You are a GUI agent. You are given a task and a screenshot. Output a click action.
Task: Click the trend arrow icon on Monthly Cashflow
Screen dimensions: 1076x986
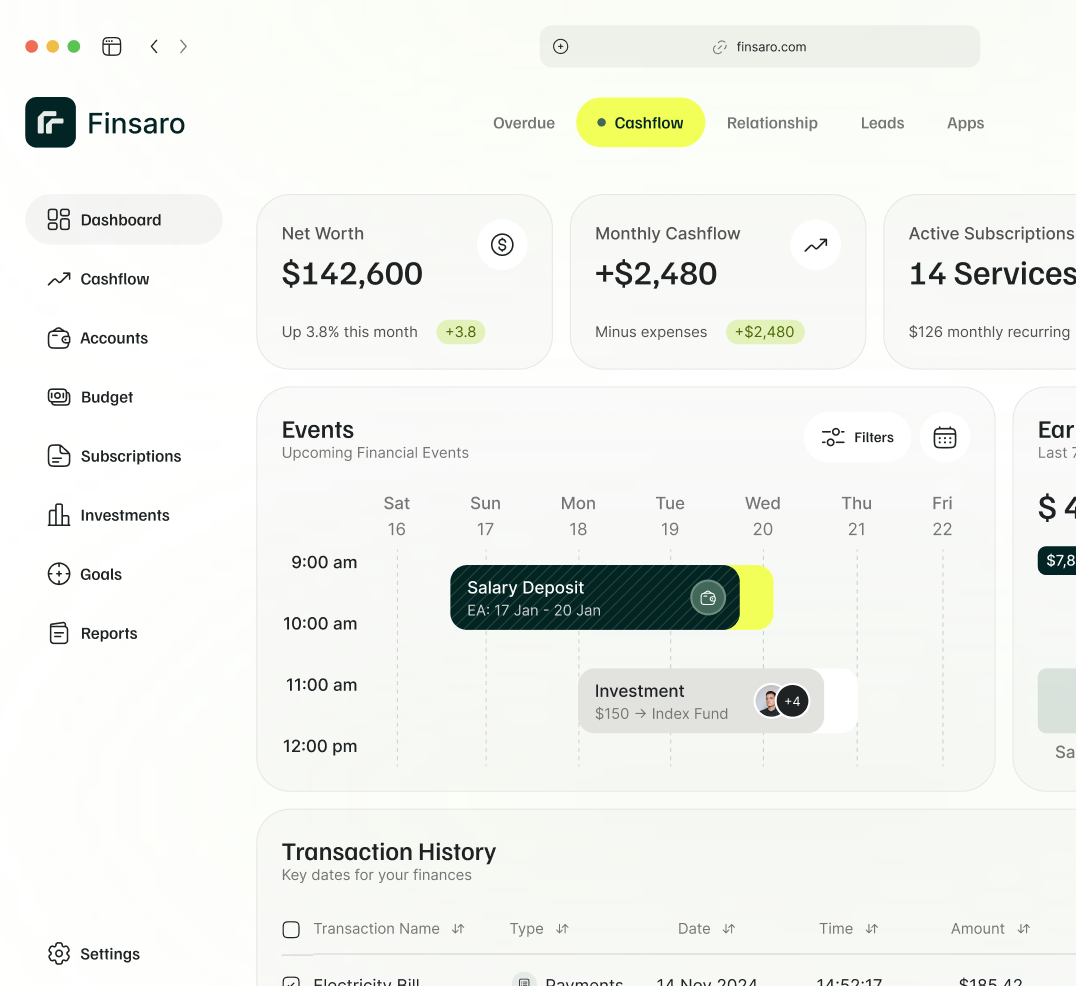(x=815, y=244)
